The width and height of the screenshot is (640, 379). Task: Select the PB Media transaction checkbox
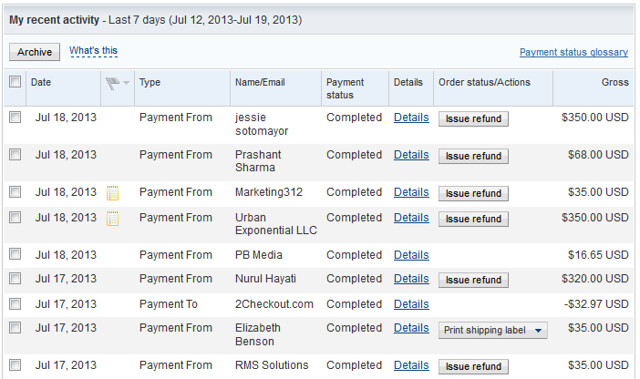(x=15, y=254)
